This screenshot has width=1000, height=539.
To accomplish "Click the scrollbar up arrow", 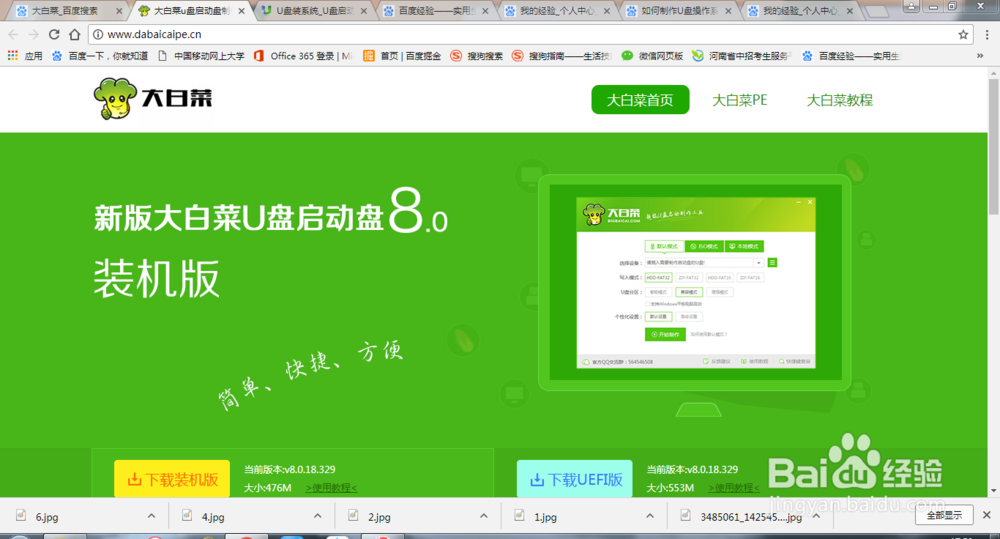I will tap(994, 74).
